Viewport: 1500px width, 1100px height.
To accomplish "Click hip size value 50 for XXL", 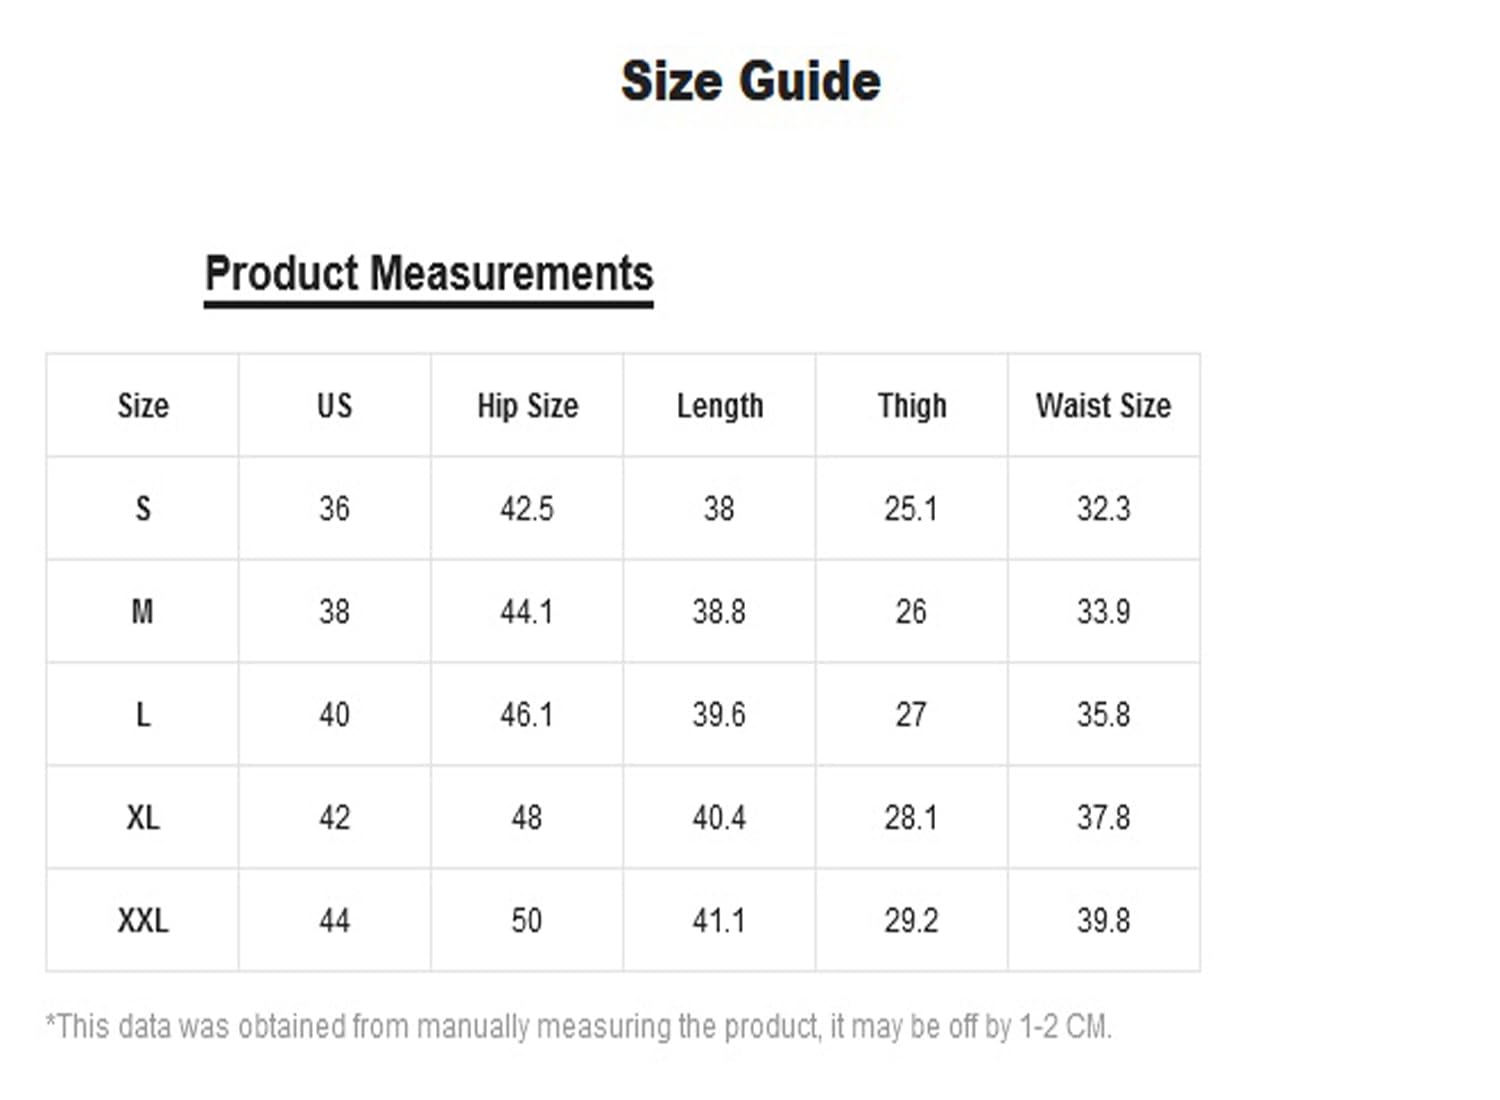I will click(527, 920).
